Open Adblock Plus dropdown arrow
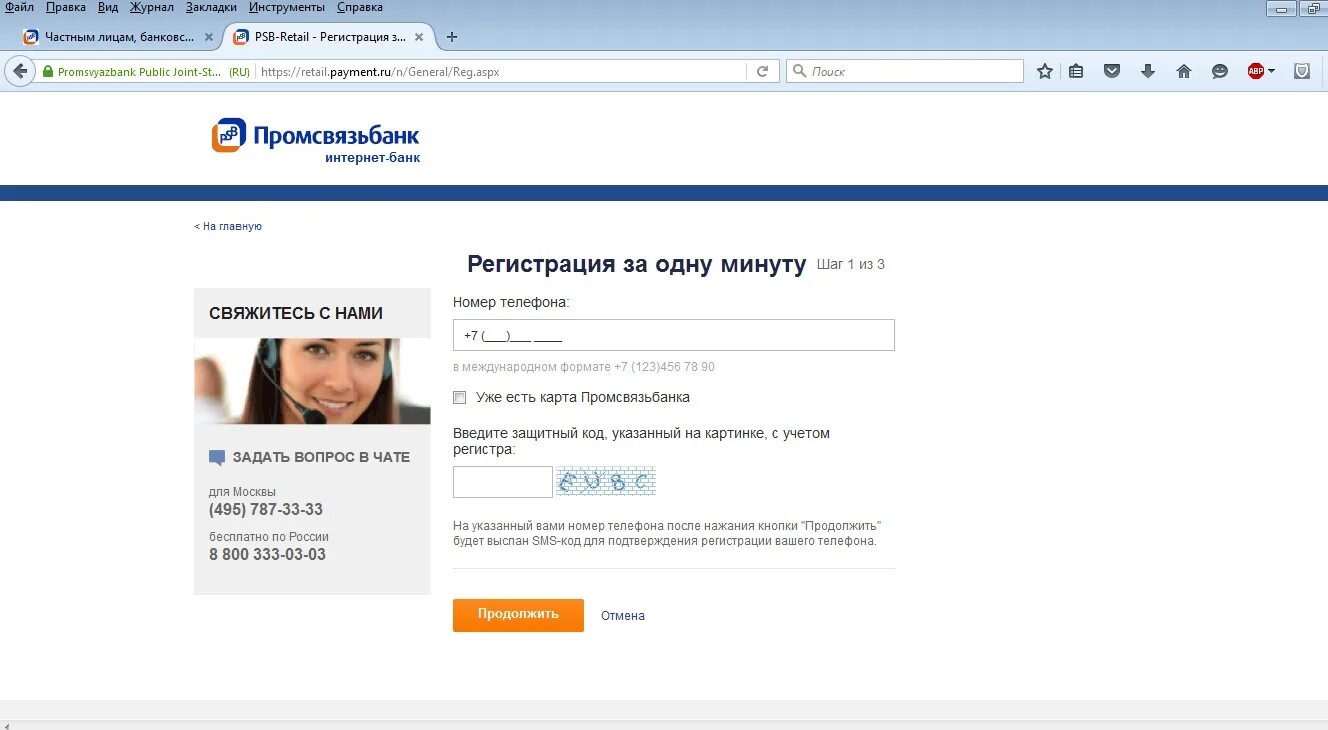Image resolution: width=1328 pixels, height=730 pixels. 1272,71
